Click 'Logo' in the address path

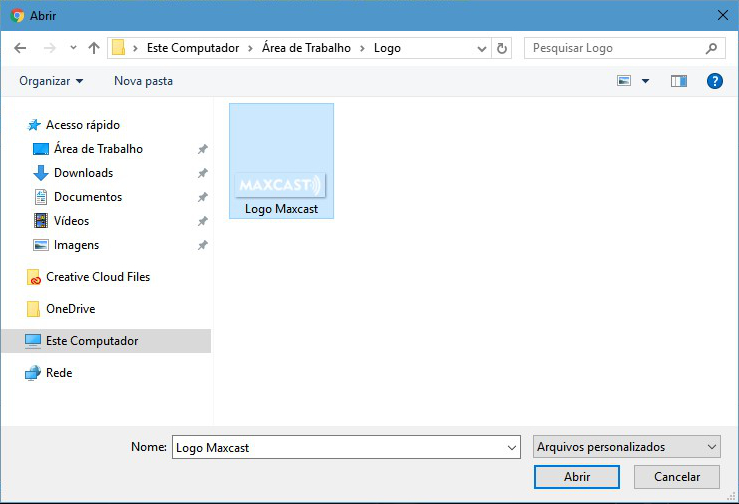click(x=387, y=48)
